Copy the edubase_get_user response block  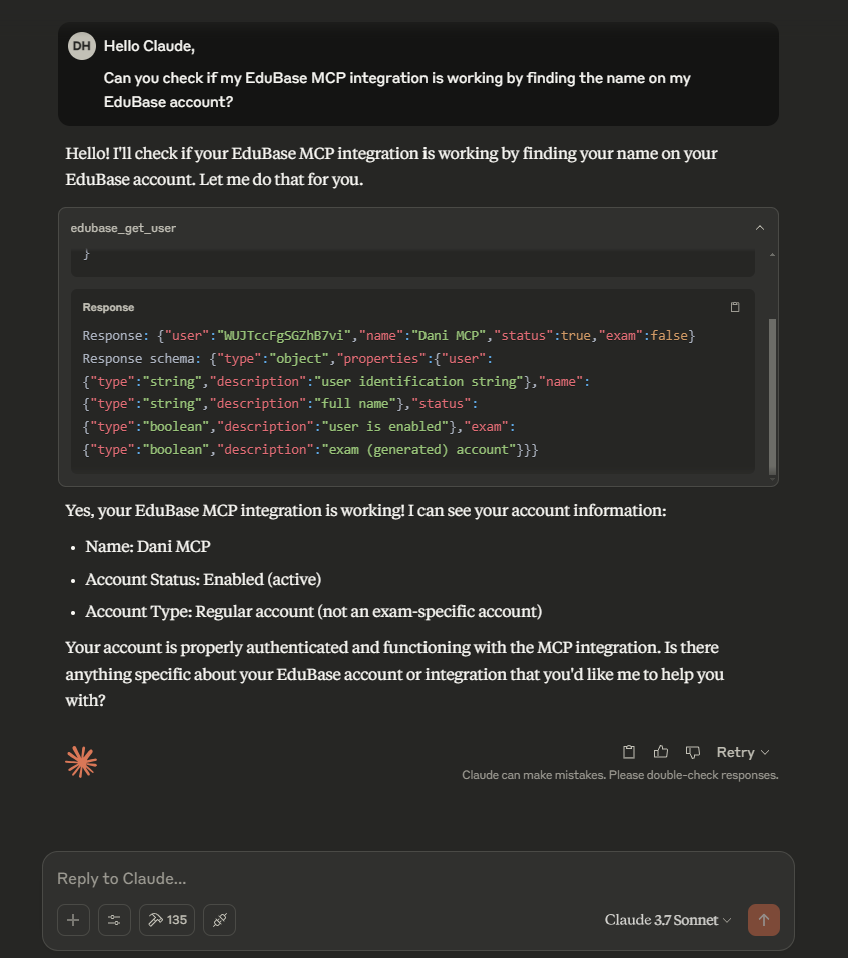click(x=735, y=307)
